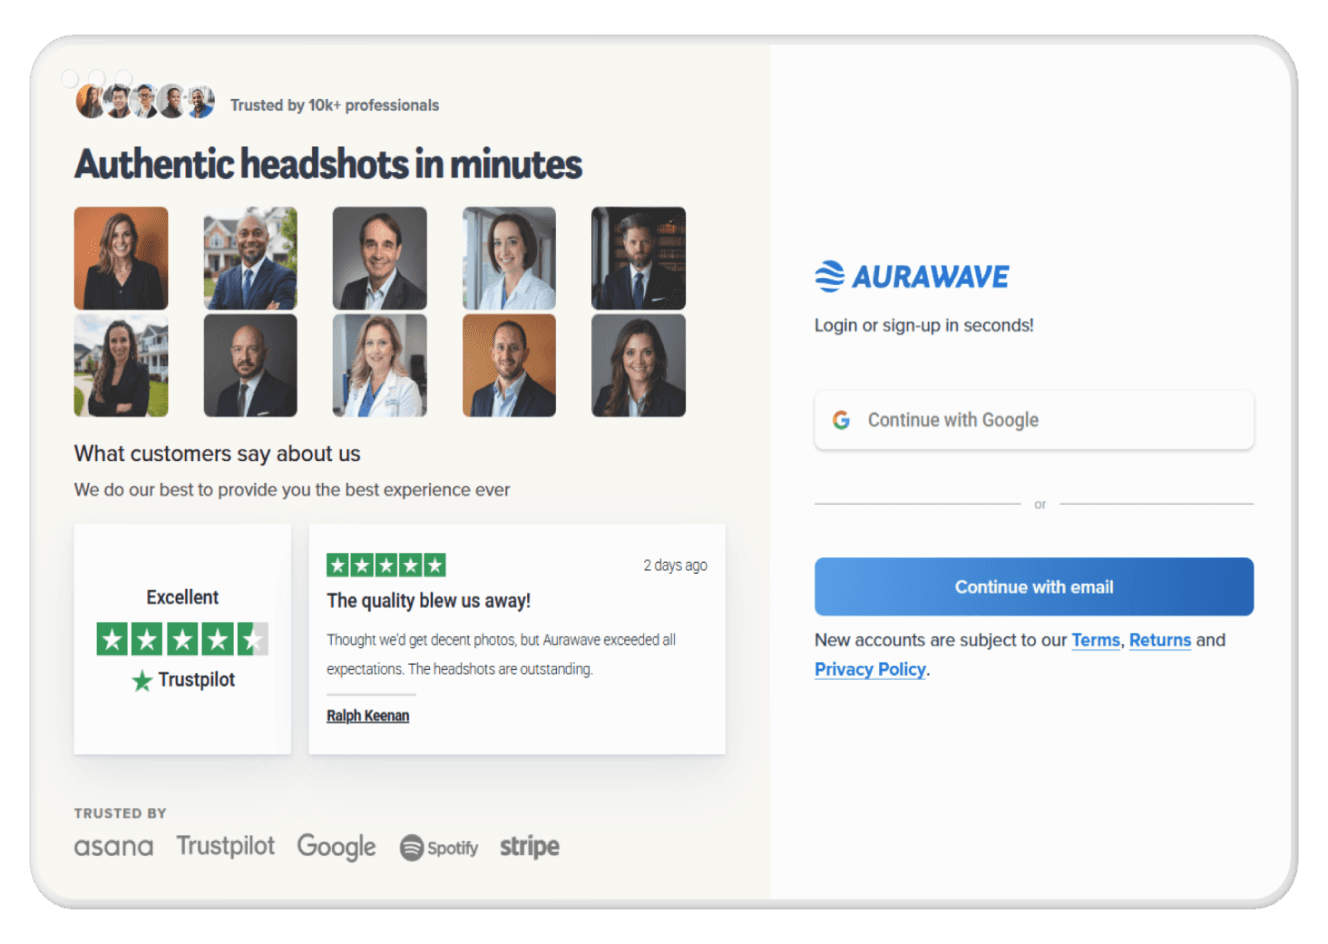Click the Spotify logo under Trusted By

[439, 848]
